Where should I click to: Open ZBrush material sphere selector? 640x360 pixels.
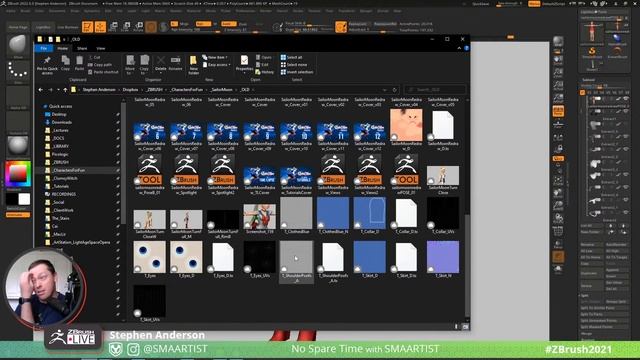pyautogui.click(x=18, y=146)
